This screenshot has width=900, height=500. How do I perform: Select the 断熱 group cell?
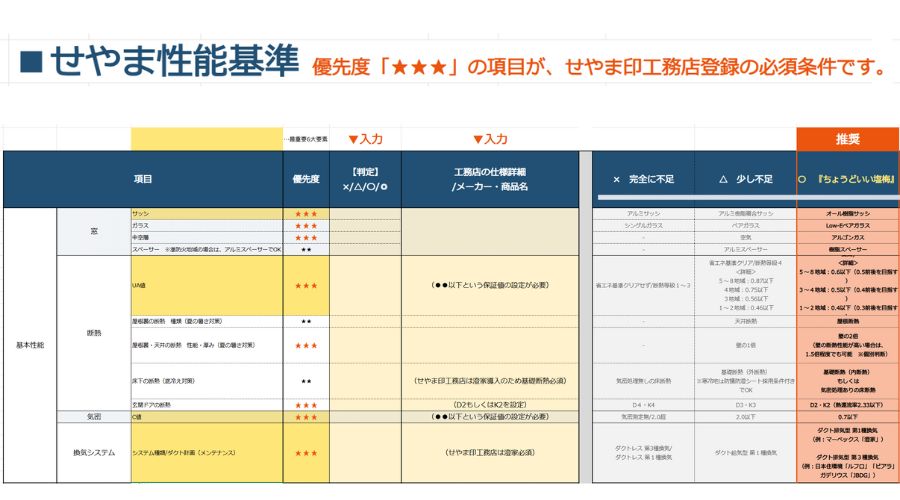click(x=94, y=333)
